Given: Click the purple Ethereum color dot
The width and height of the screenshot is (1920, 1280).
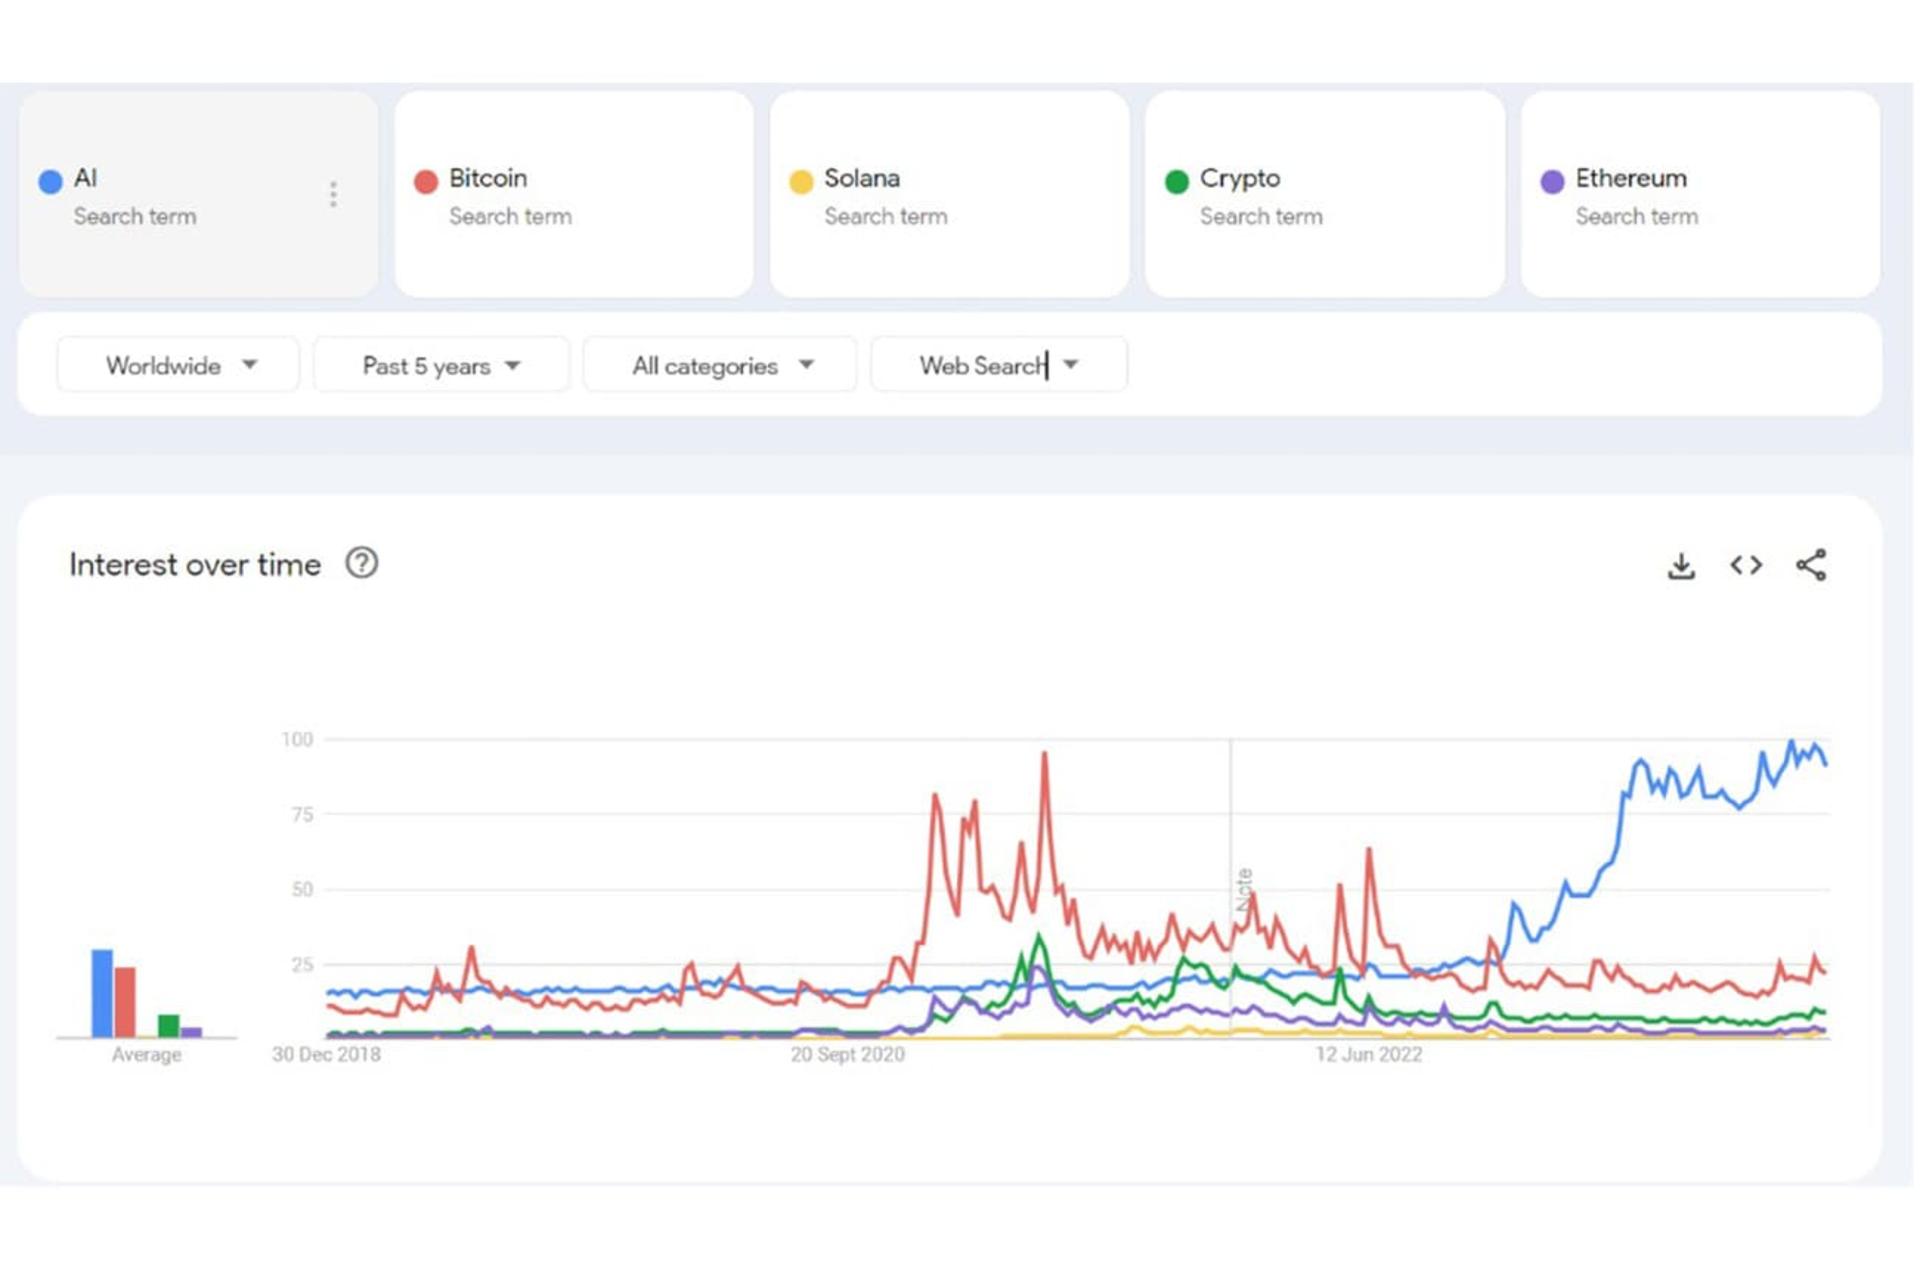Looking at the screenshot, I should pos(1552,181).
